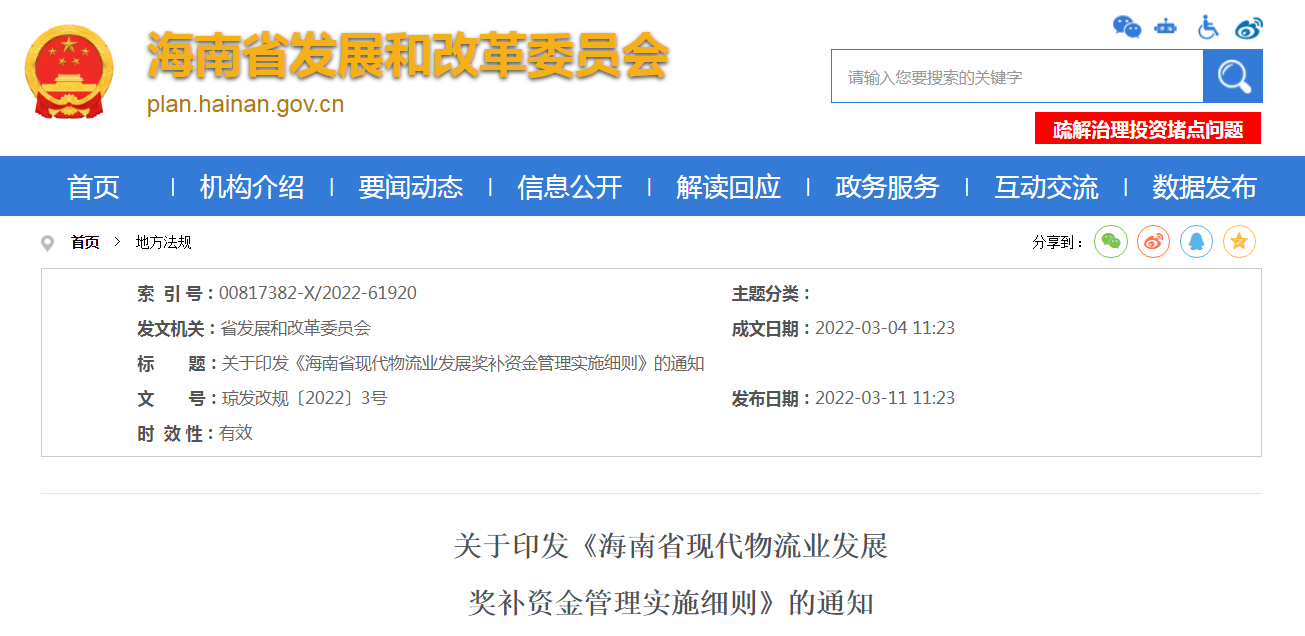Open the 政务服务 menu item
Screen dimensions: 1305x636
coord(887,187)
